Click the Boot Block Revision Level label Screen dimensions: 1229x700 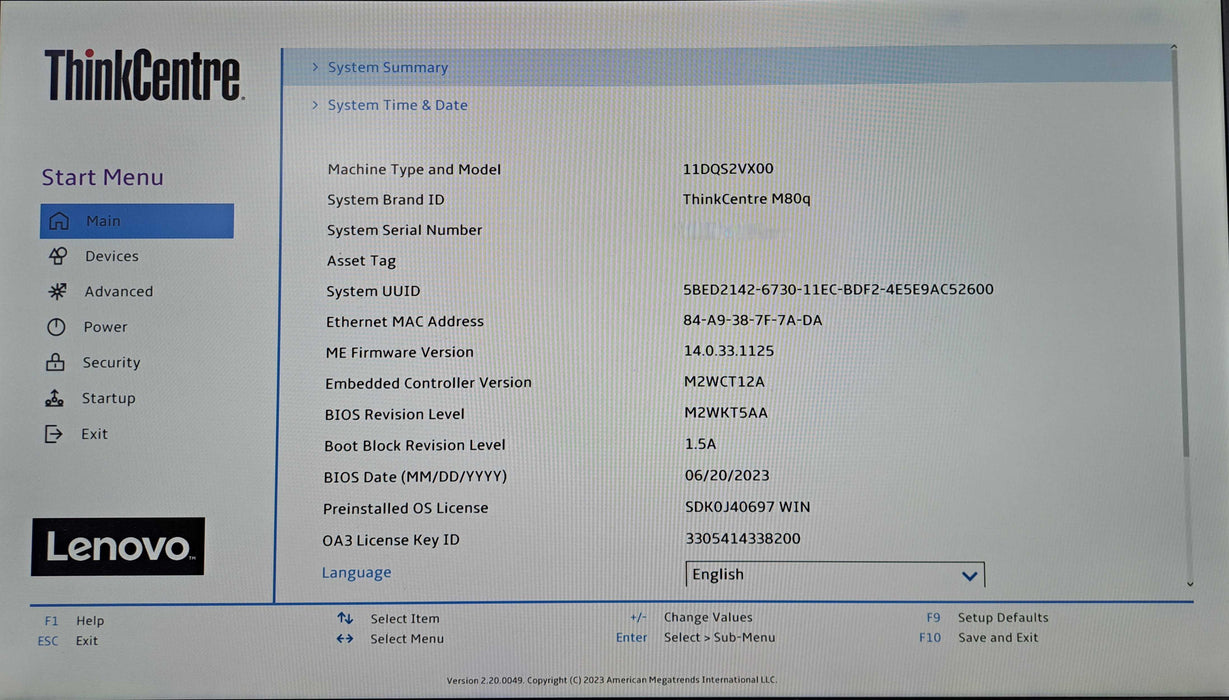coord(414,445)
